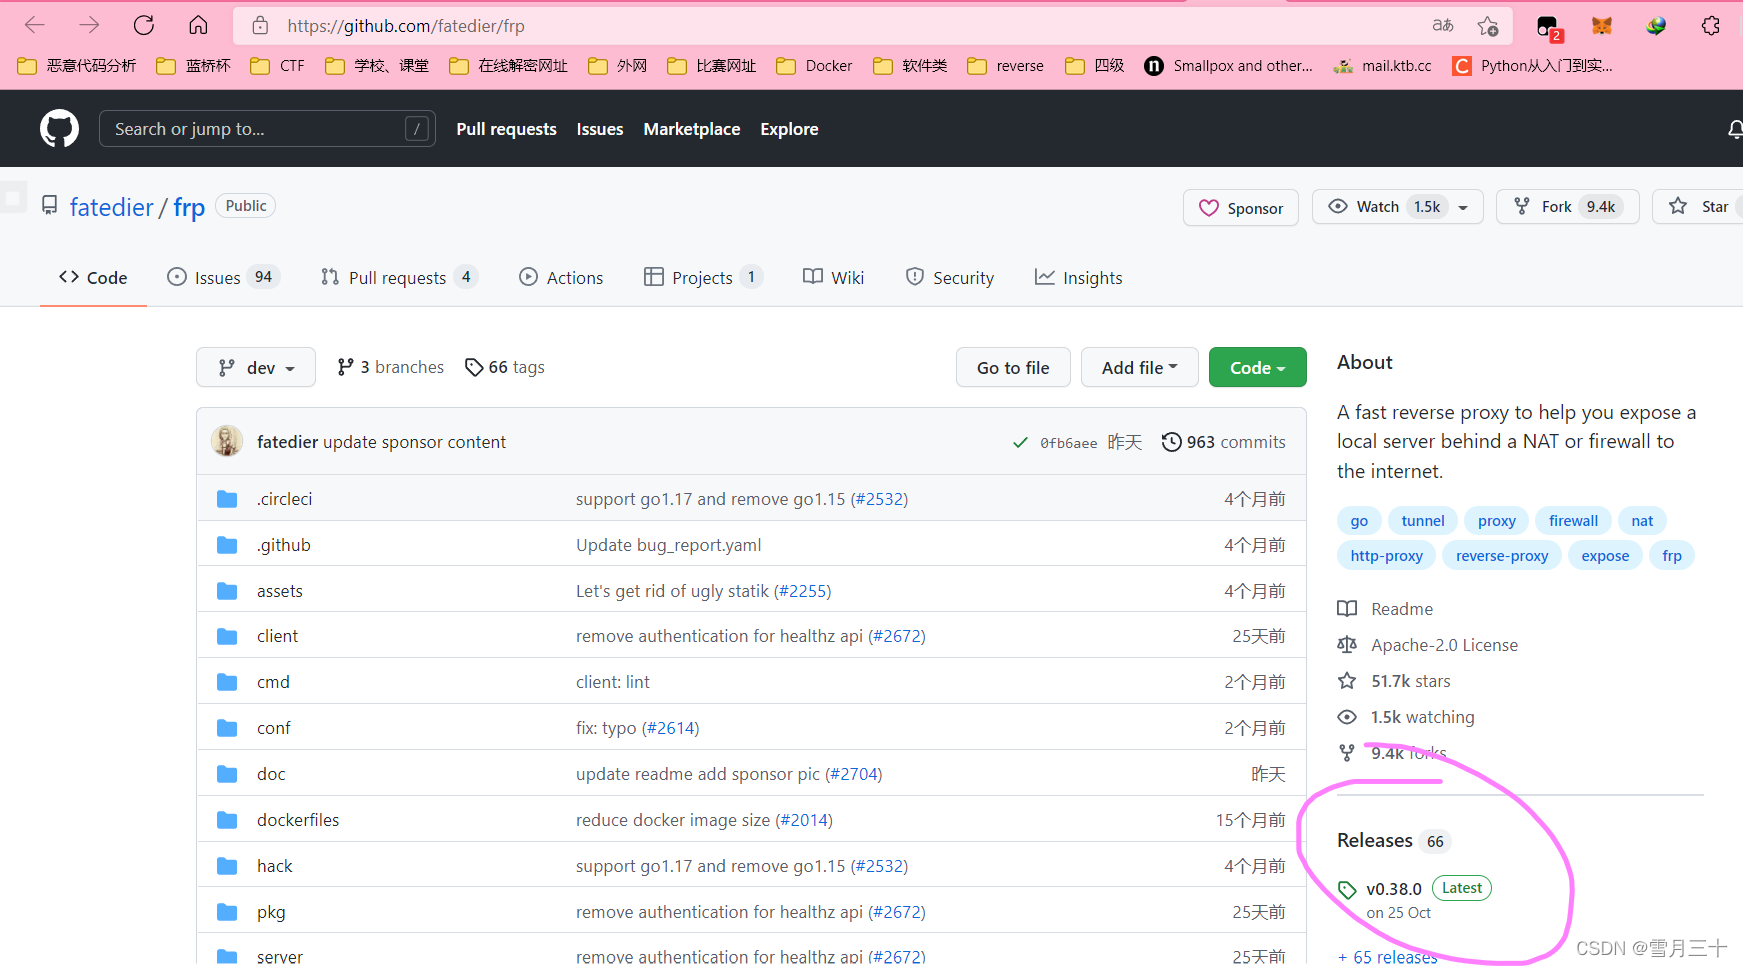Click the browser forward arrow
Viewport: 1743px width, 967px height.
coord(89,25)
